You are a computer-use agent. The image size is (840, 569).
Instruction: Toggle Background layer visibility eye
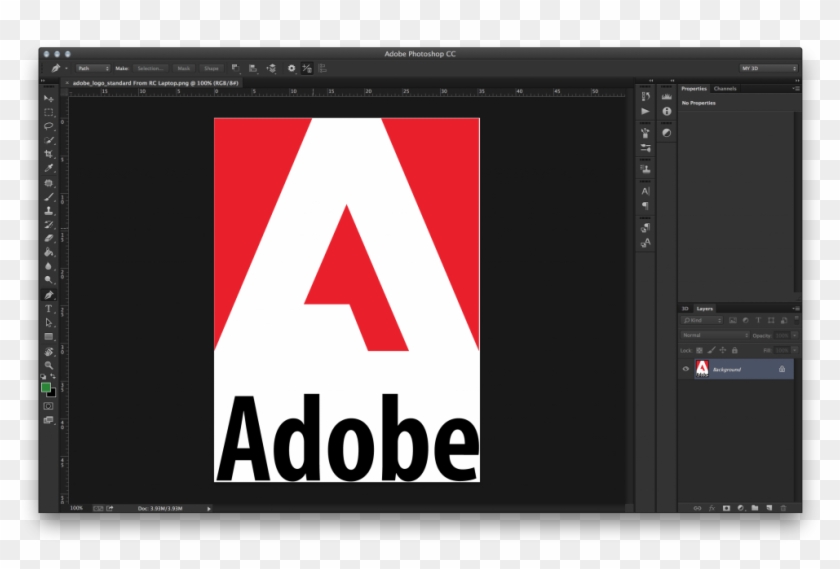point(685,369)
